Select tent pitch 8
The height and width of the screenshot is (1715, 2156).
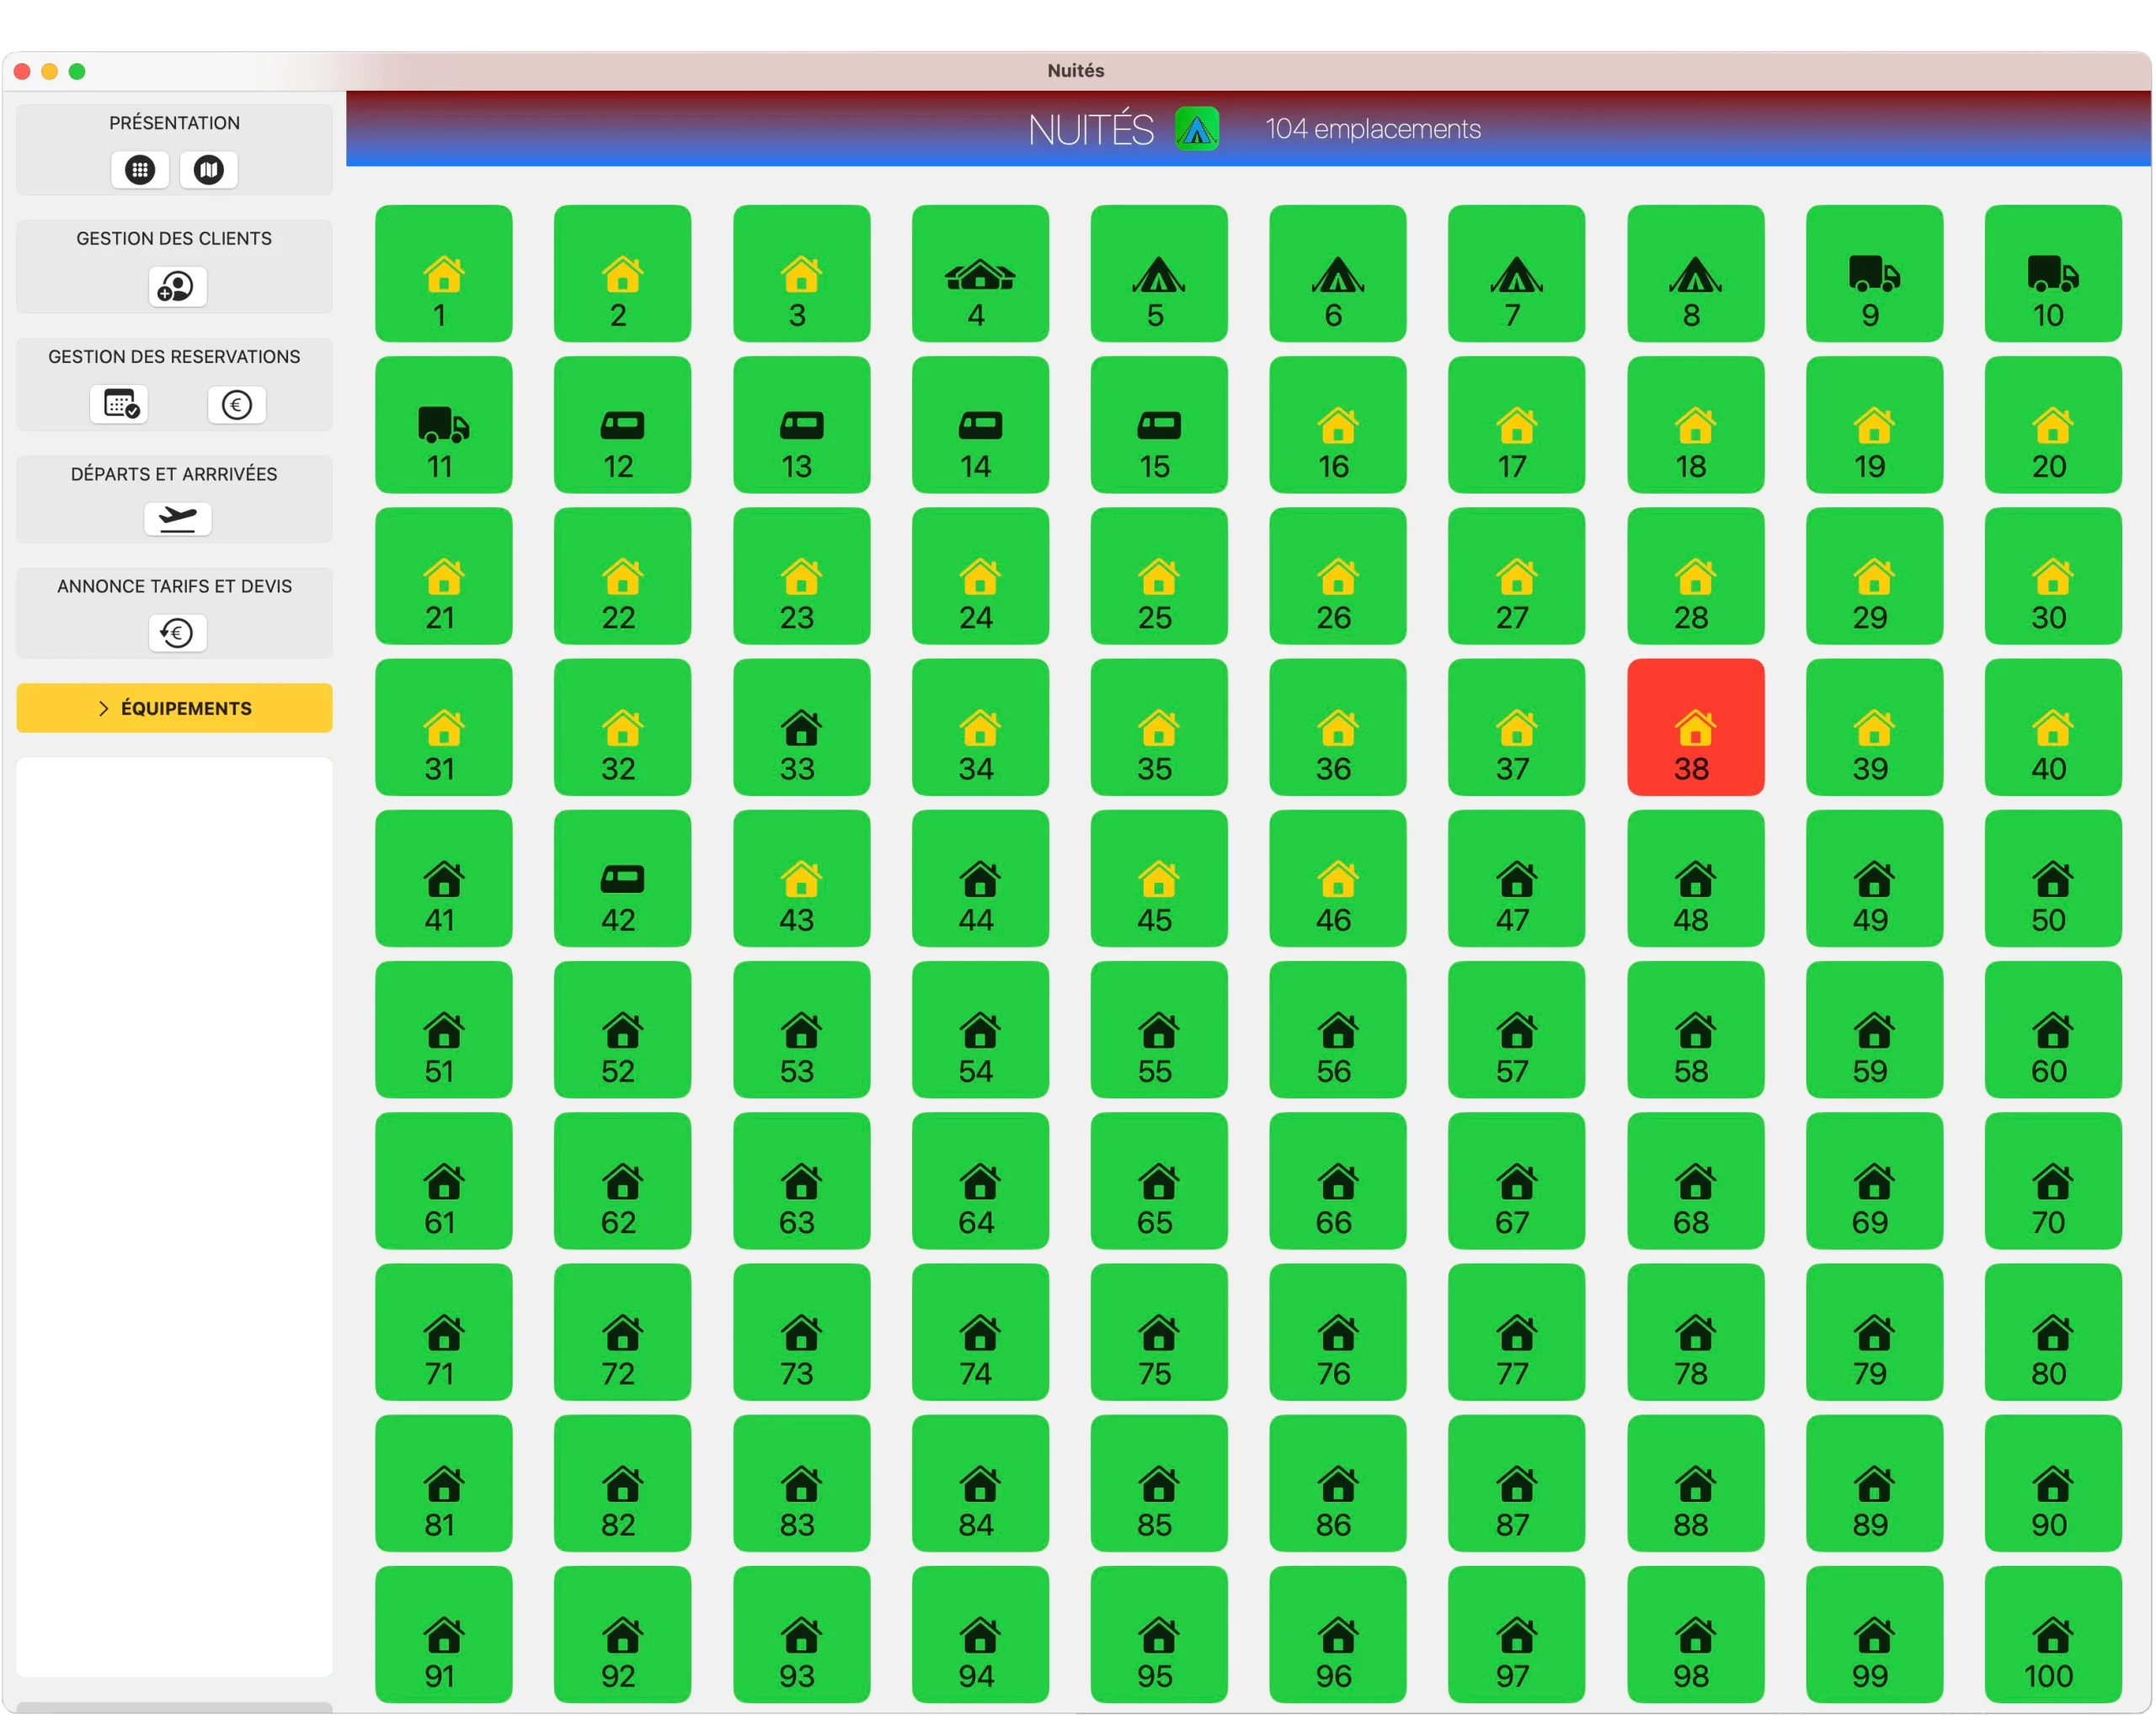point(1695,274)
